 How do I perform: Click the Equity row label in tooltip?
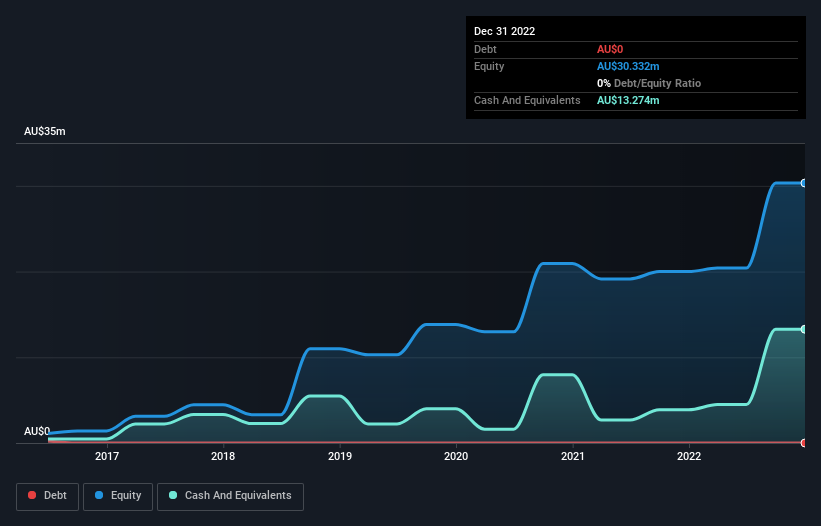pos(489,66)
